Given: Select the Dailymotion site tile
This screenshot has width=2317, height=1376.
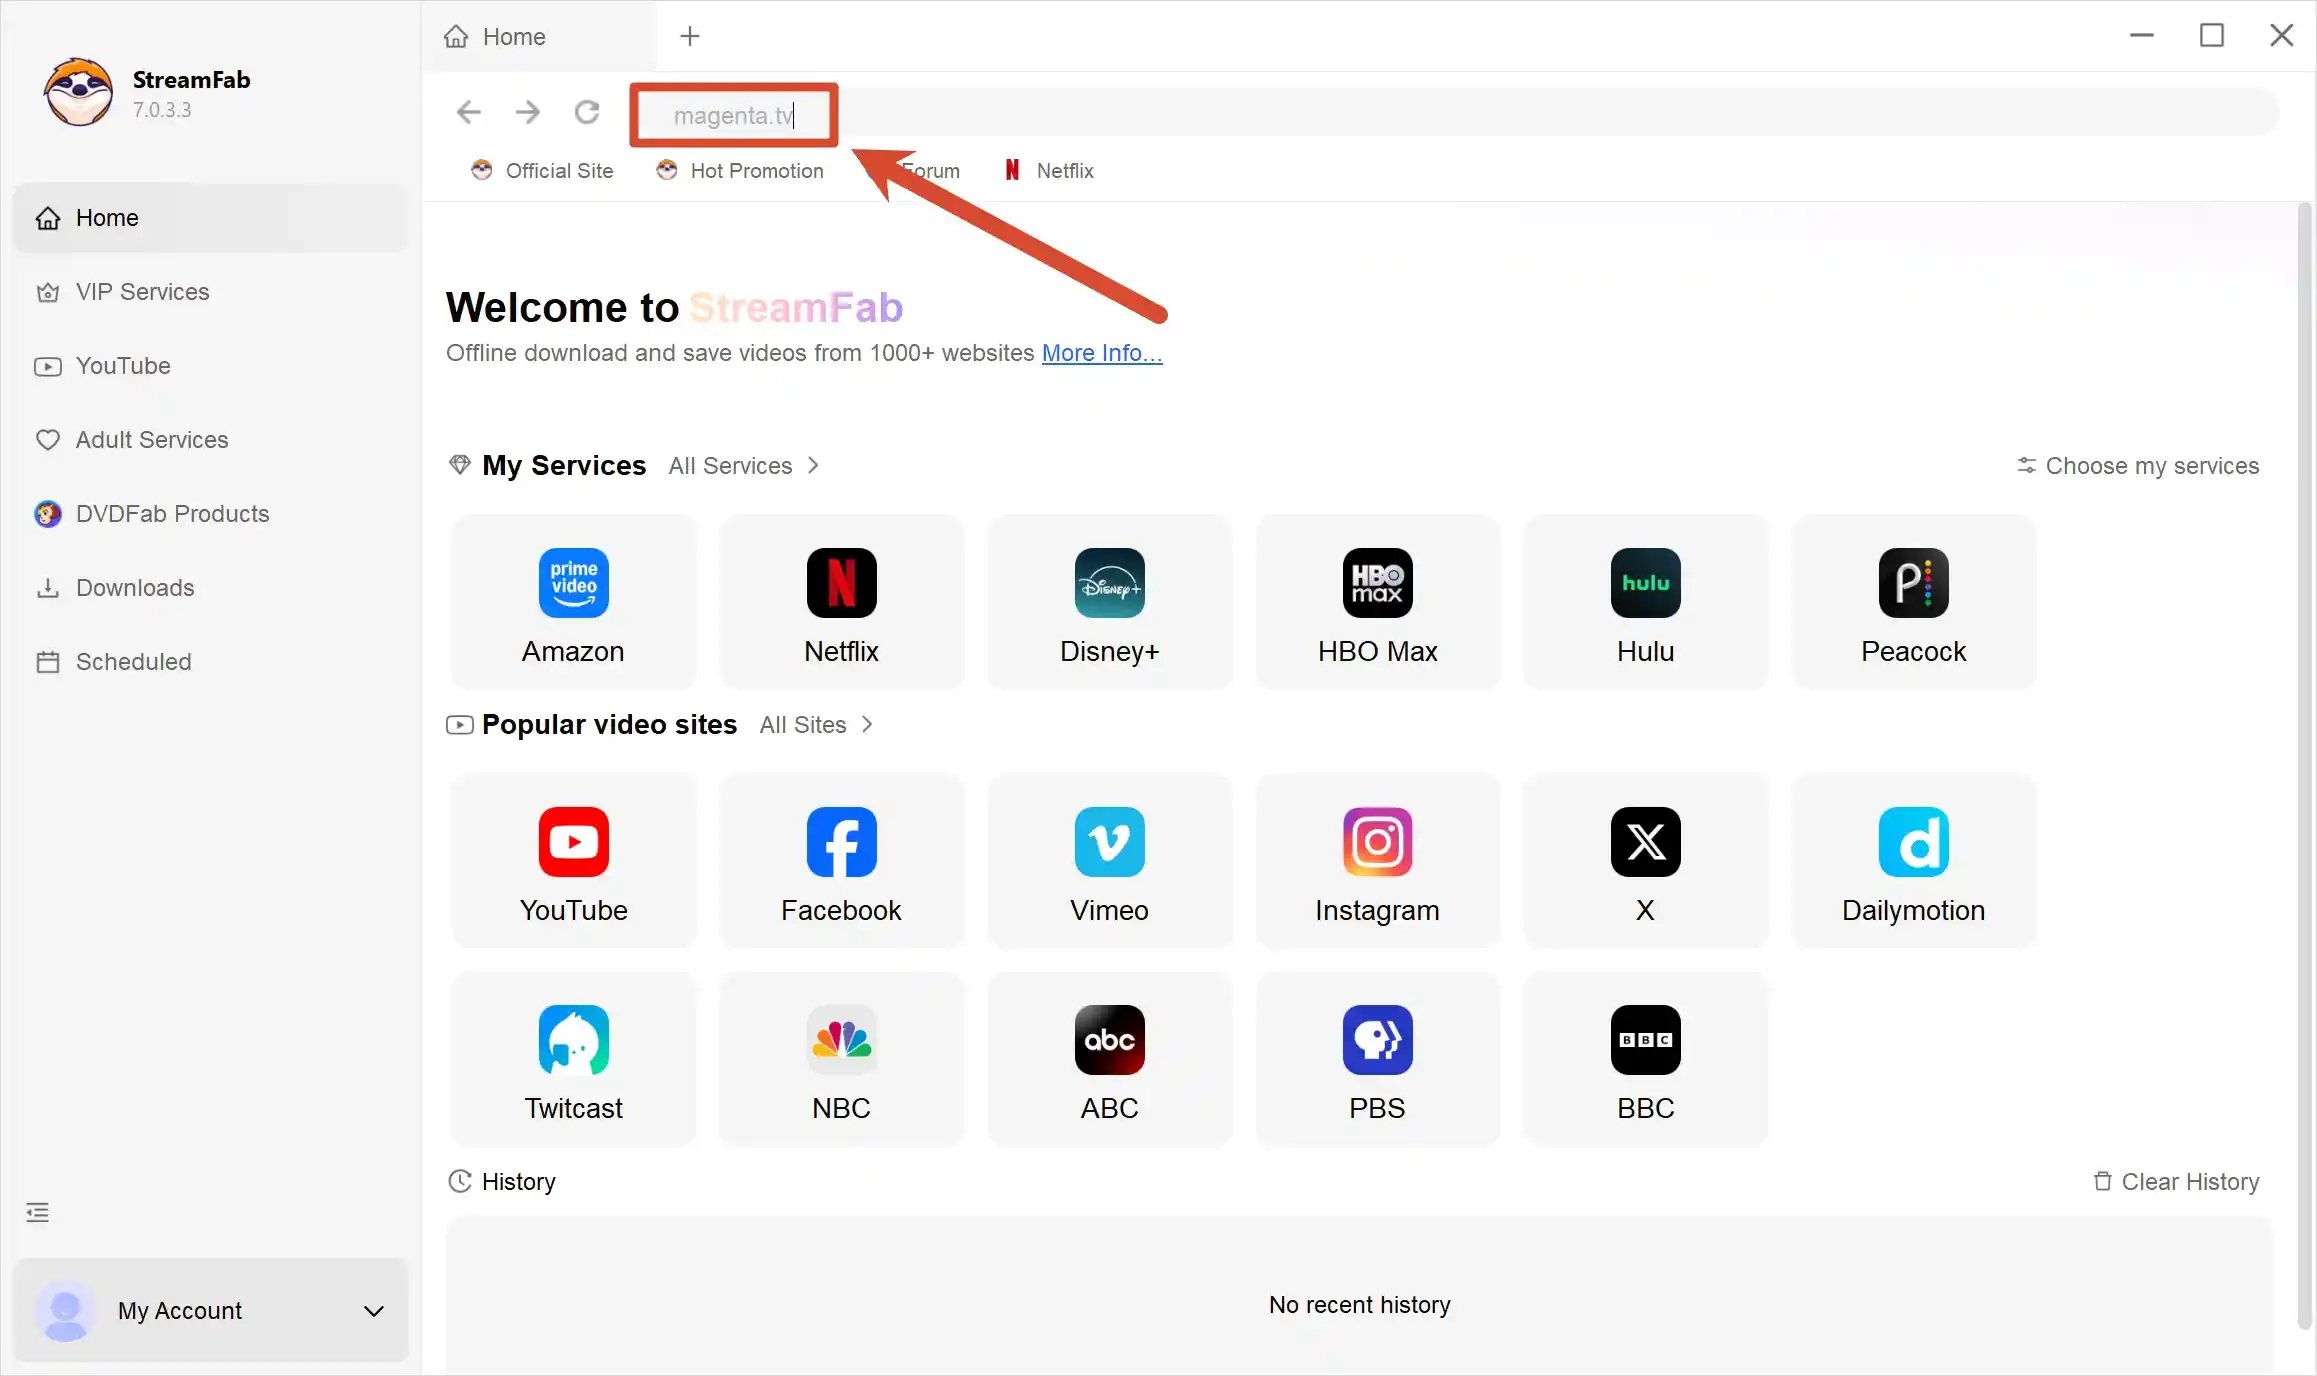Looking at the screenshot, I should point(1913,861).
